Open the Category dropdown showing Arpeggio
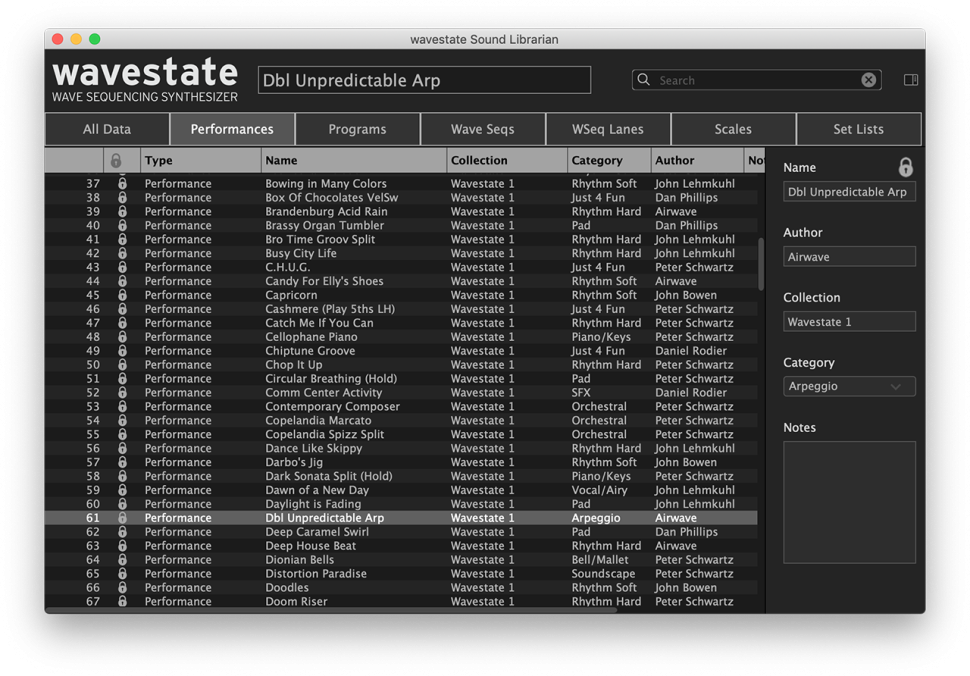The image size is (970, 676). pyautogui.click(x=849, y=386)
